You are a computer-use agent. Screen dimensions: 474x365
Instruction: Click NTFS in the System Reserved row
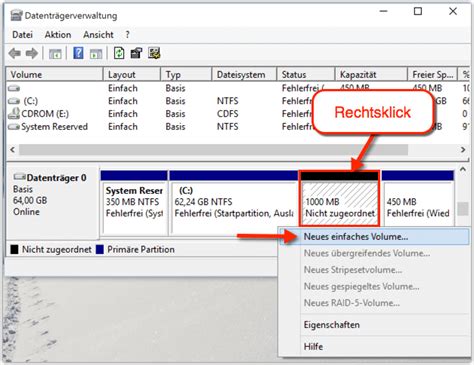click(x=228, y=127)
